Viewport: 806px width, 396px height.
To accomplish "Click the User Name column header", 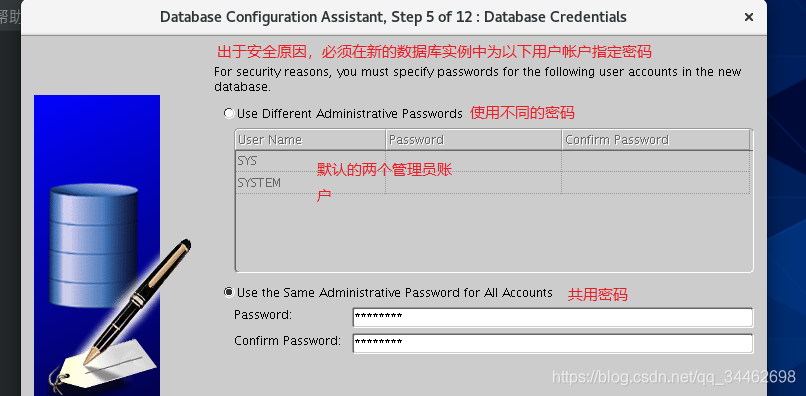I will 310,140.
